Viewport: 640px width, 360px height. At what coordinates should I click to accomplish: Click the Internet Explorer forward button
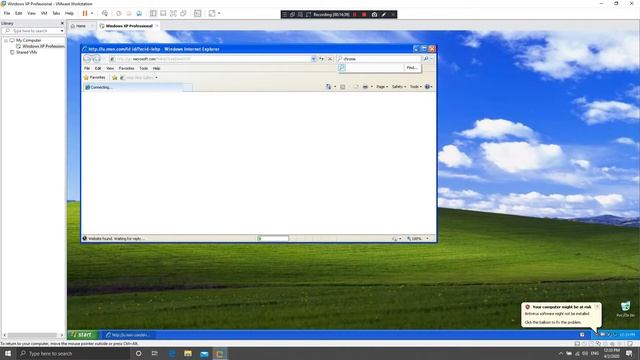point(97,59)
